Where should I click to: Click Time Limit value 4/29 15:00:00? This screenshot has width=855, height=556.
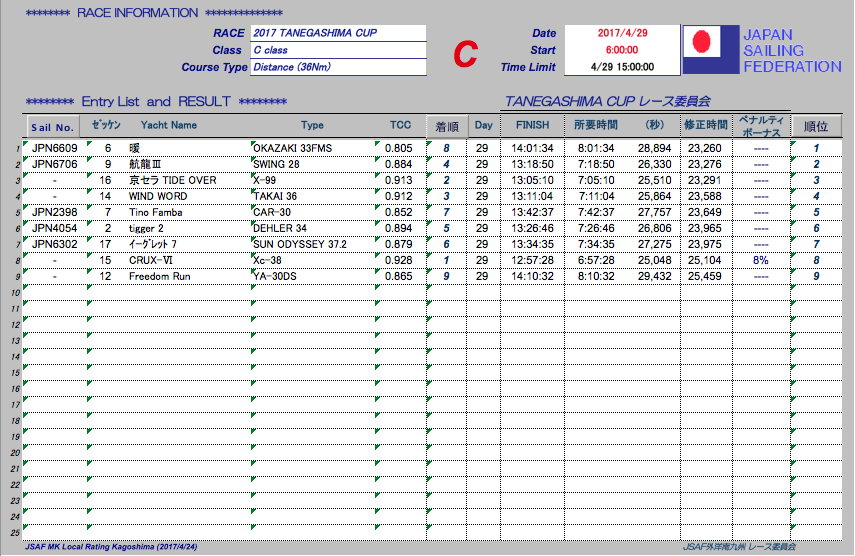tap(622, 67)
